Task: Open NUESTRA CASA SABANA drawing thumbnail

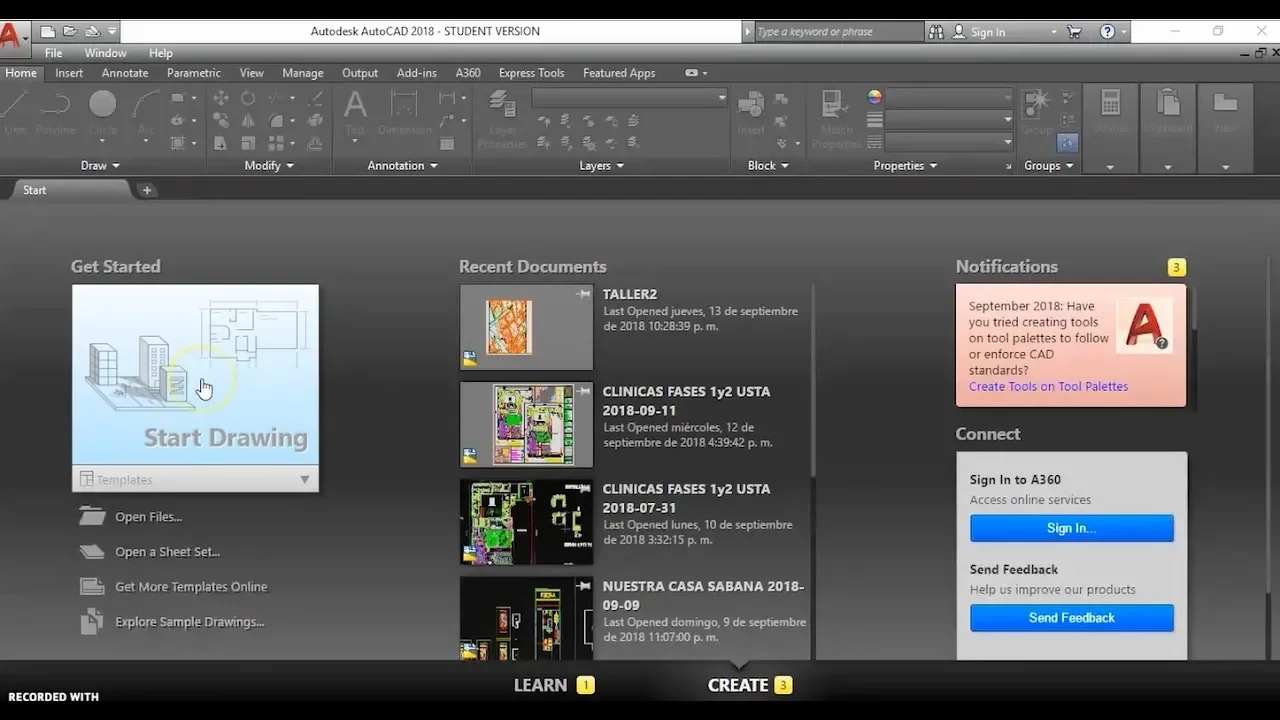Action: tap(526, 617)
